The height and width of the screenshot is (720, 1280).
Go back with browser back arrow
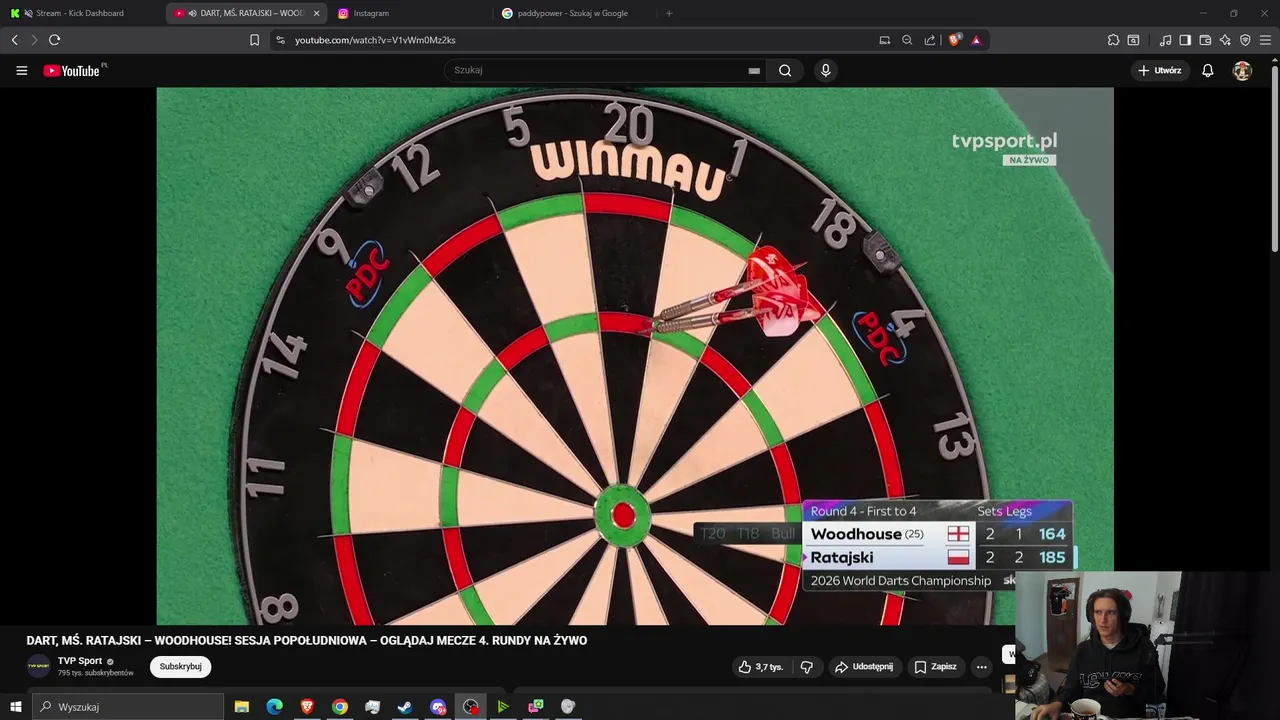tap(15, 40)
